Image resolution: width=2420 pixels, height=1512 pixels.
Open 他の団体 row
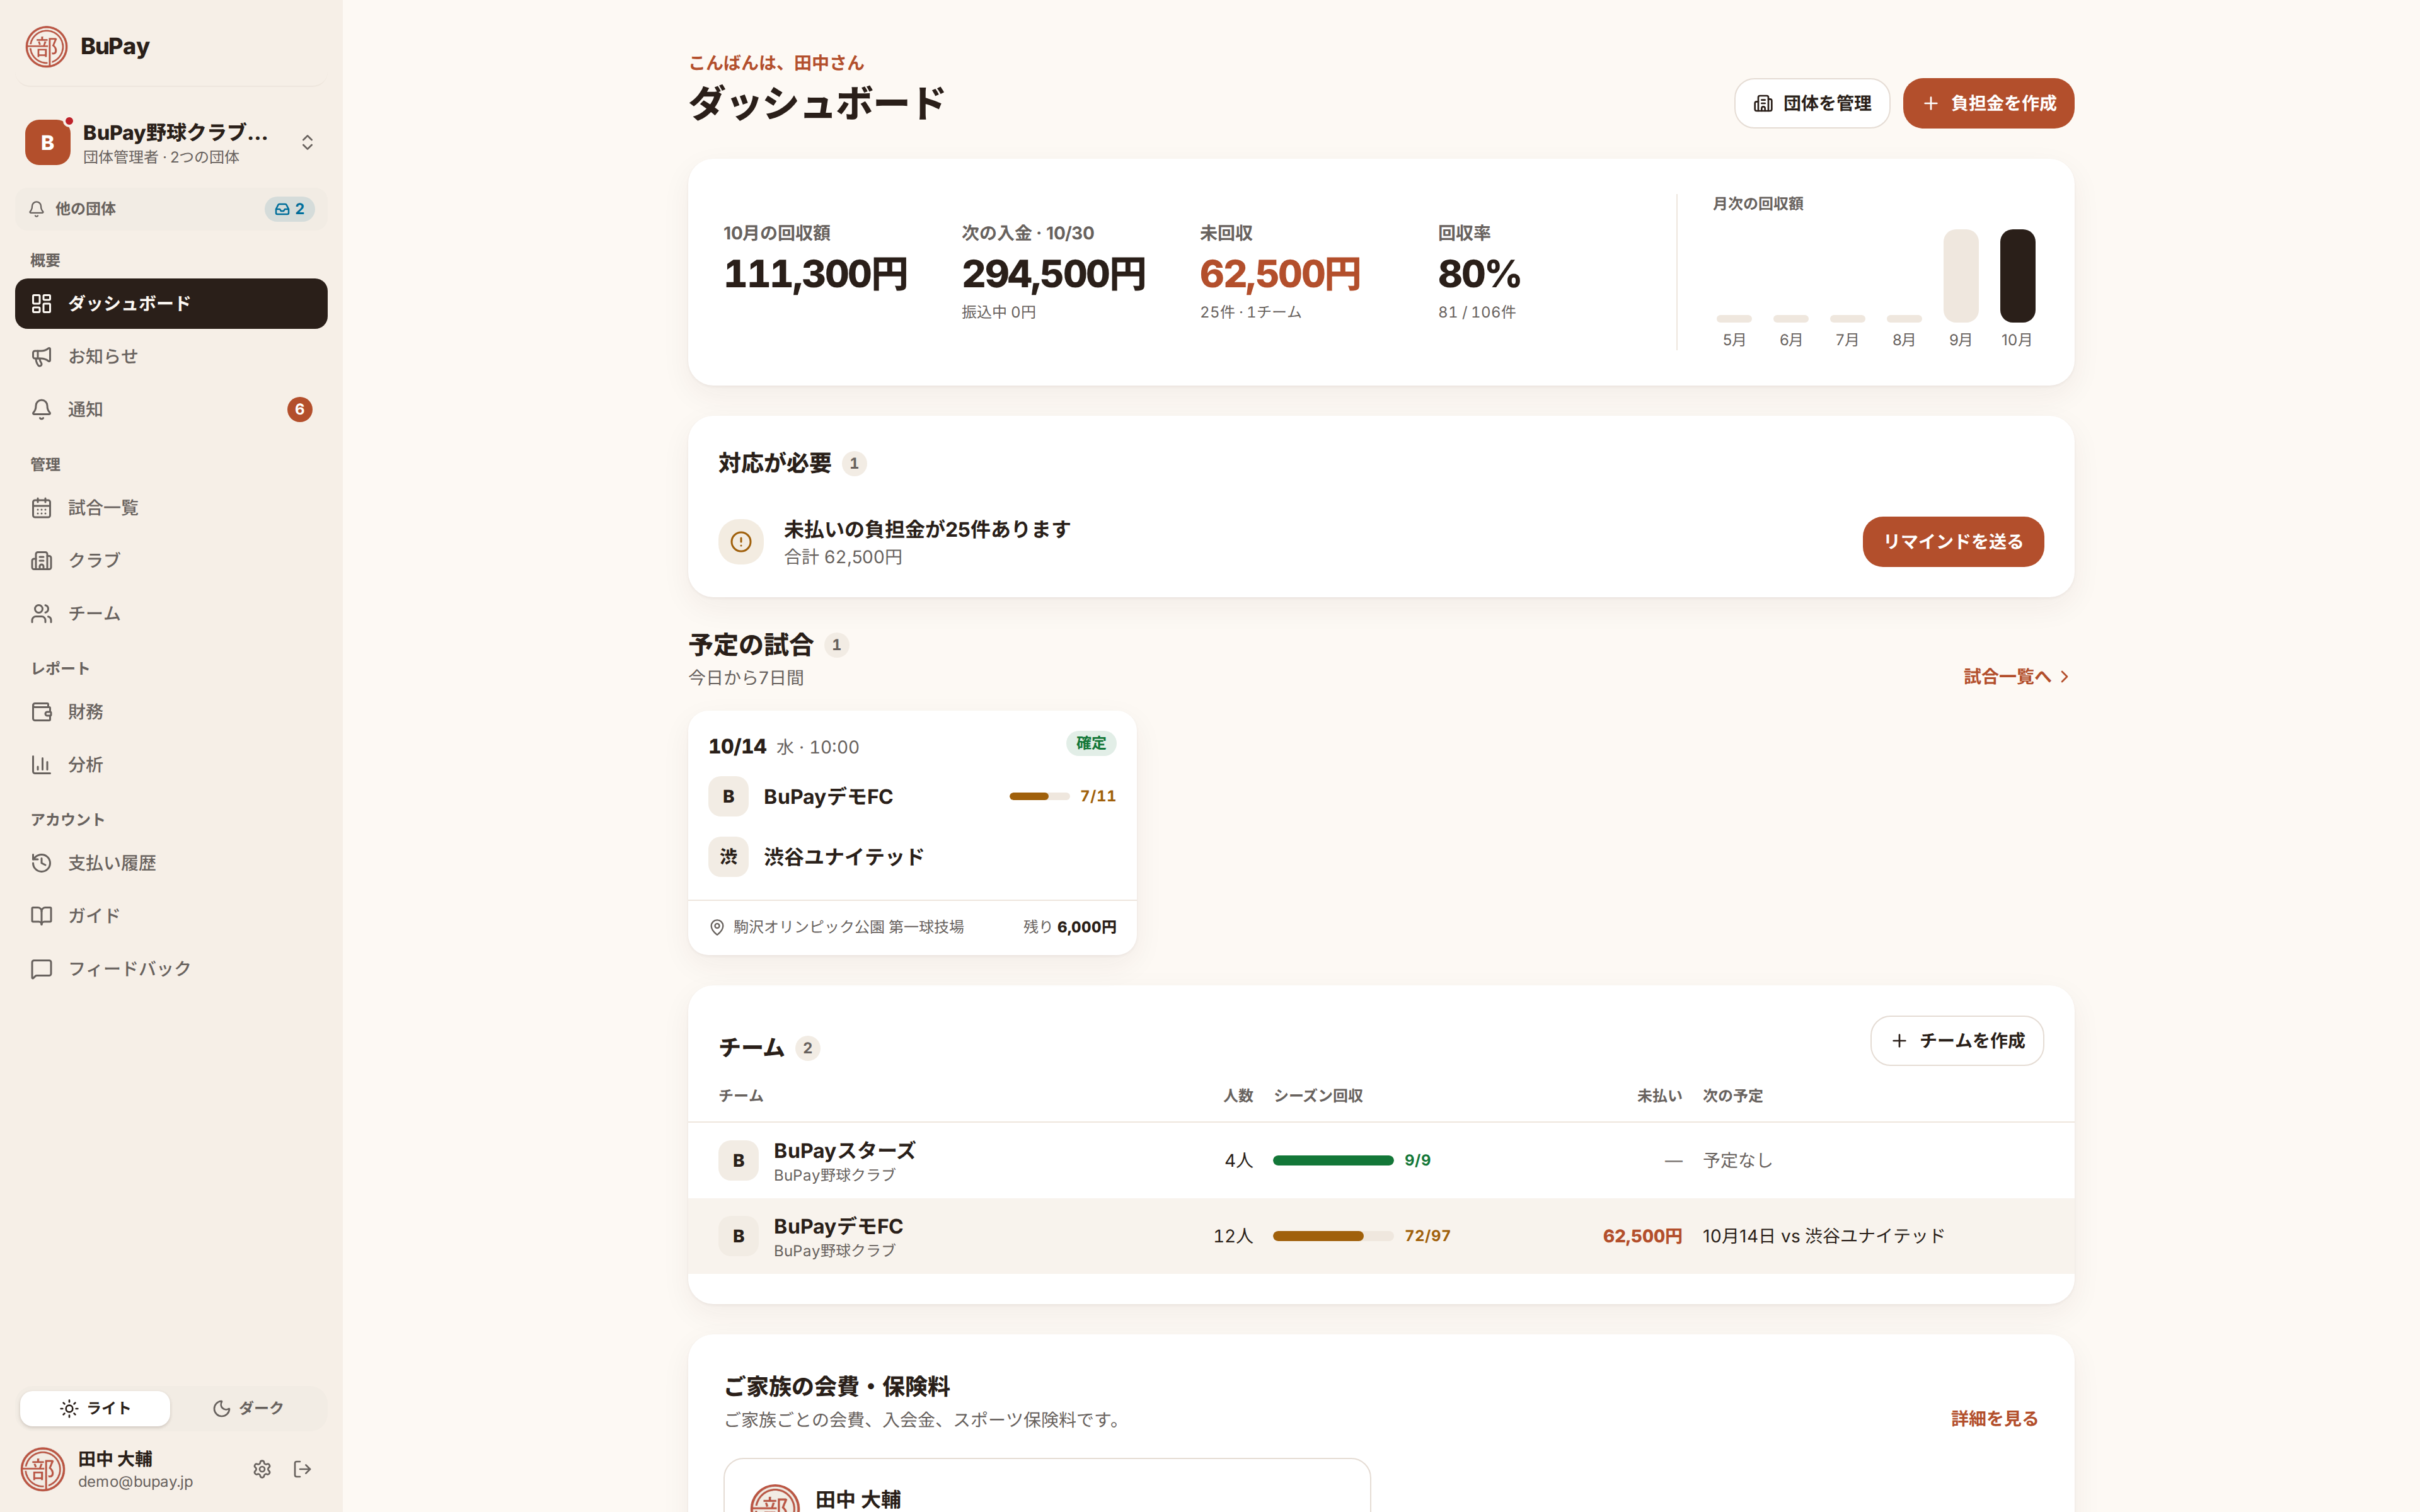[x=171, y=209]
